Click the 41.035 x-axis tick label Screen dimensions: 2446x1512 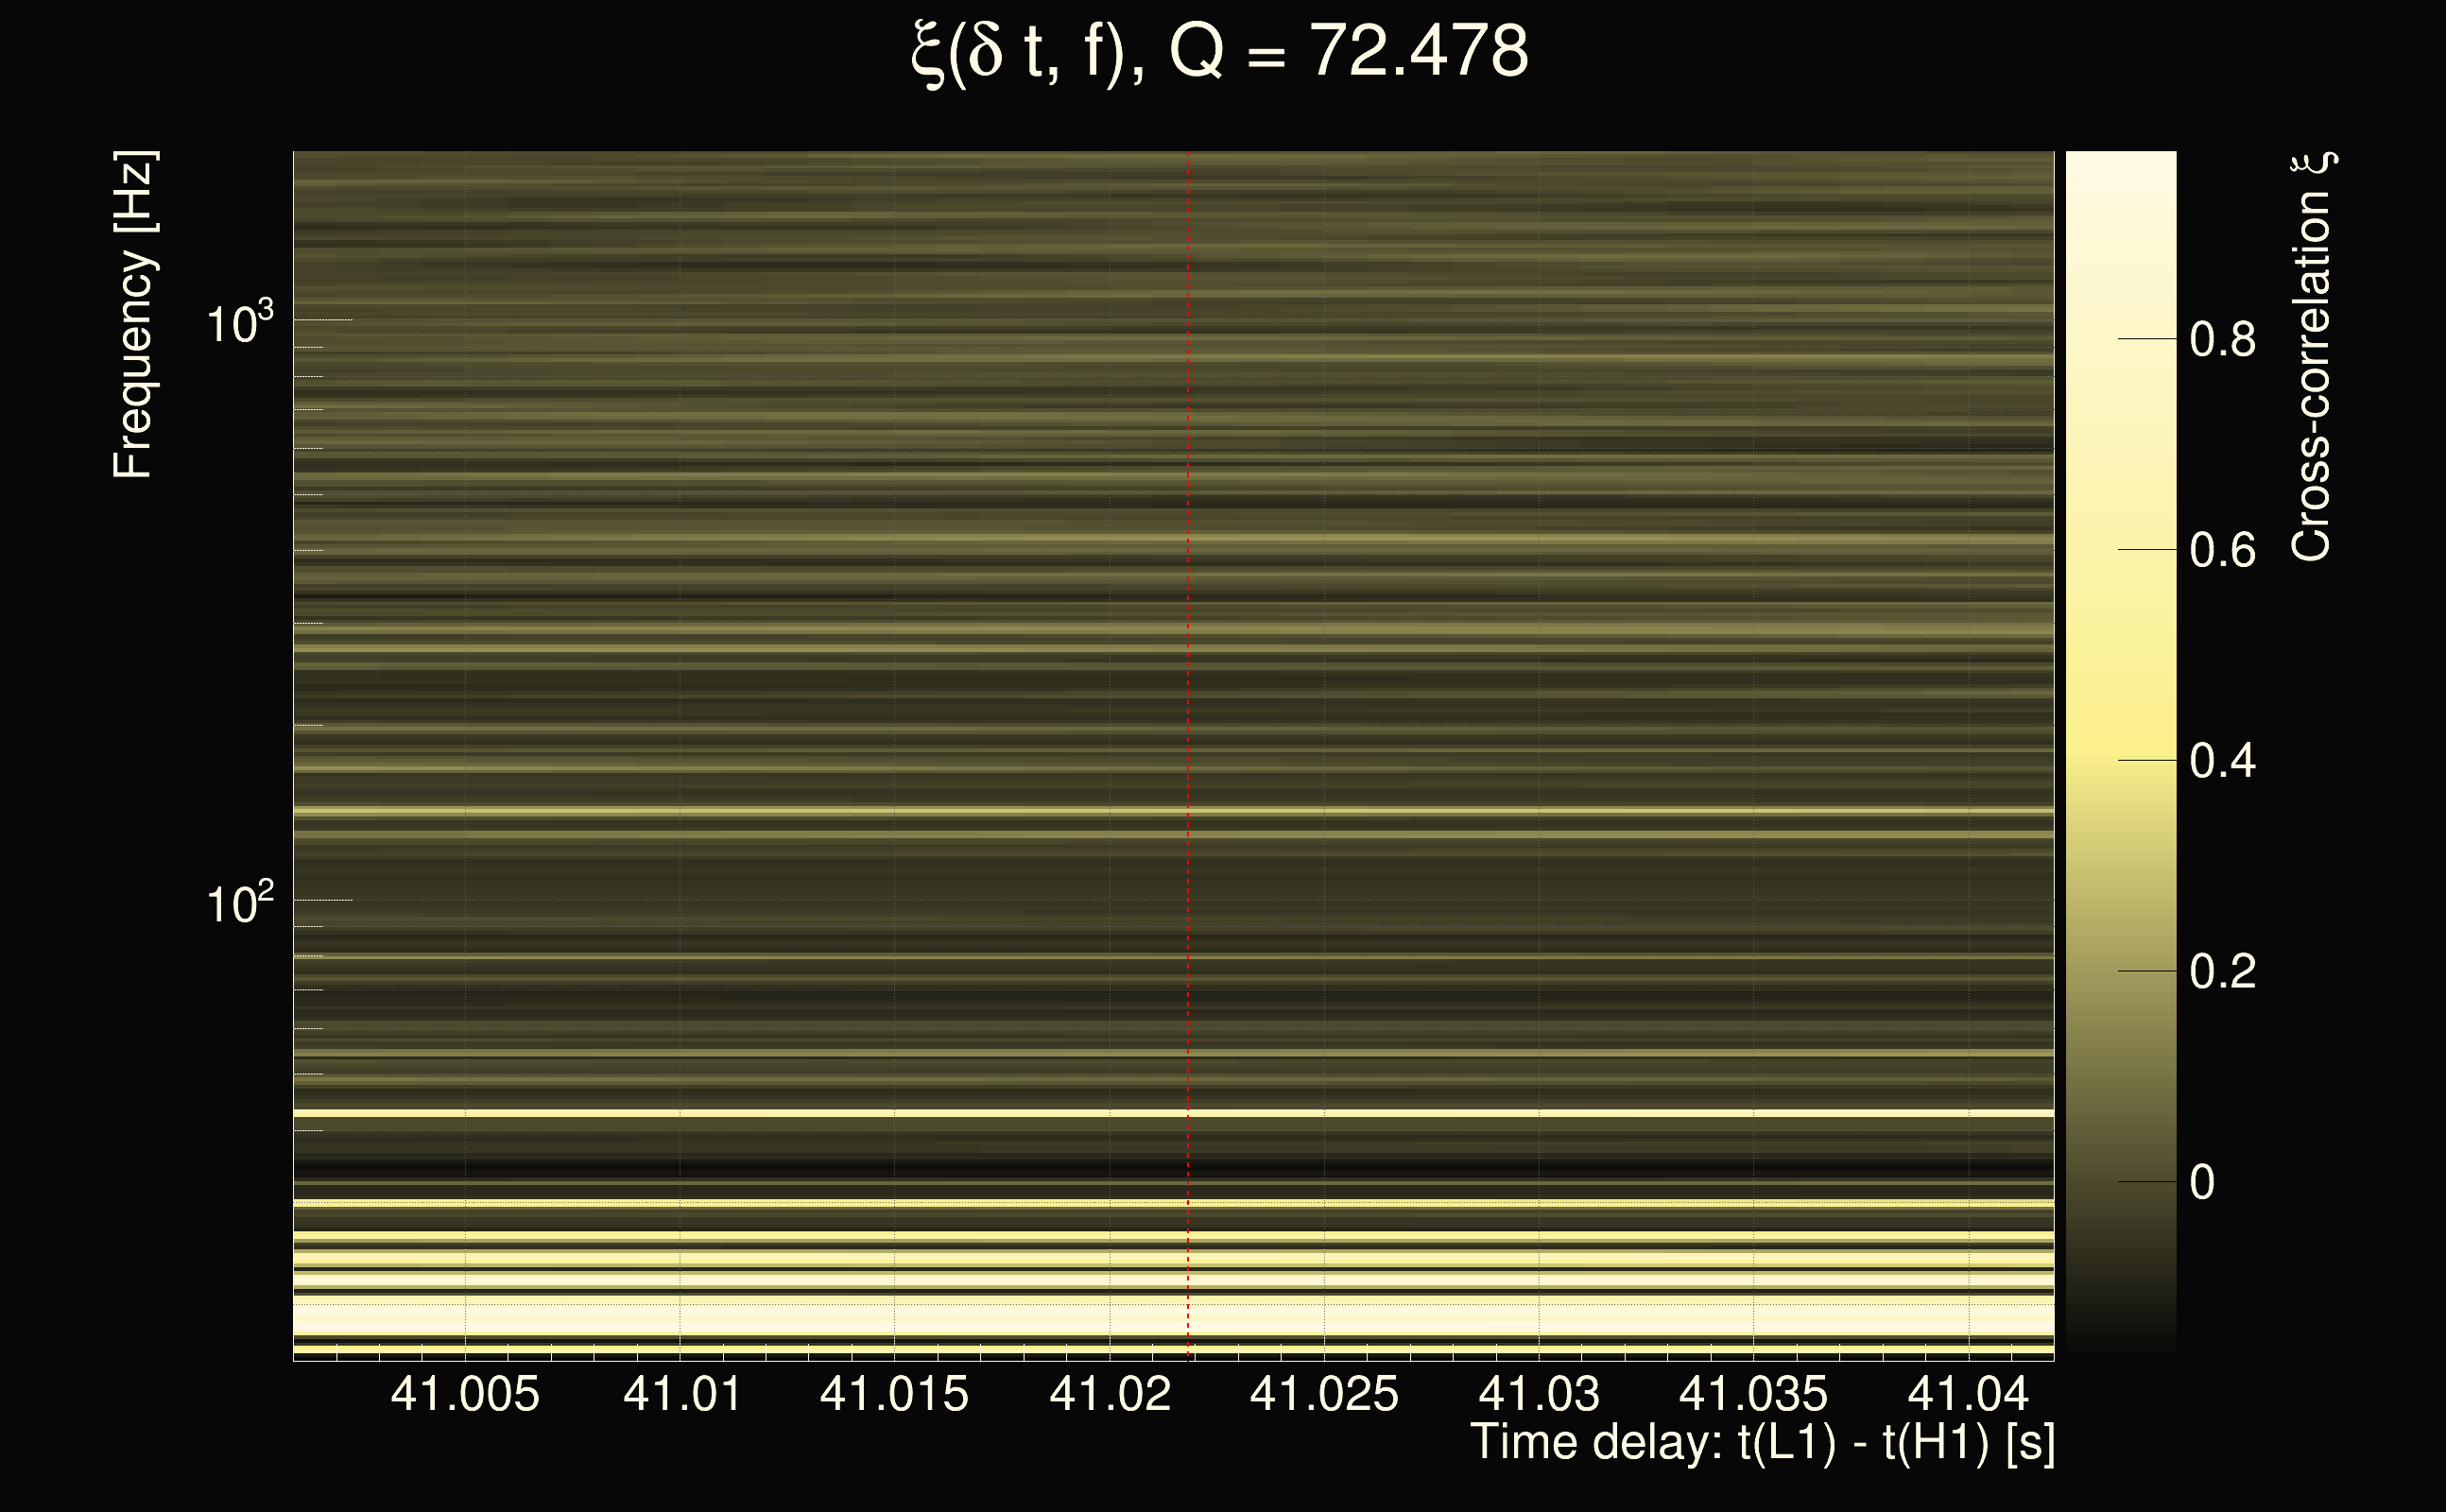click(1753, 1394)
